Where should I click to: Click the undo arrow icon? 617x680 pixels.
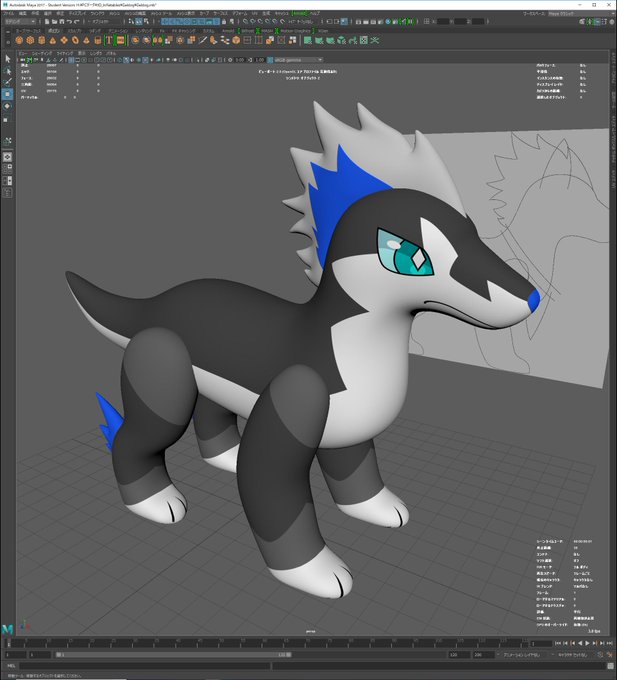(x=69, y=21)
